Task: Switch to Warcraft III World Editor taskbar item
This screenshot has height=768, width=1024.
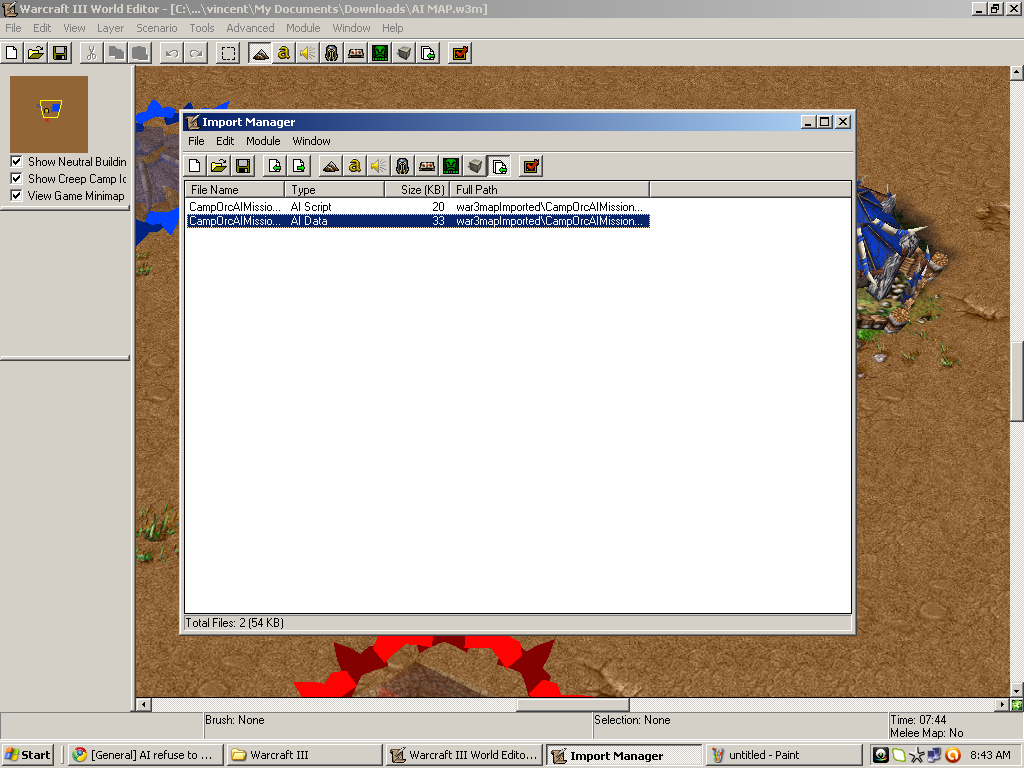Action: pos(464,755)
